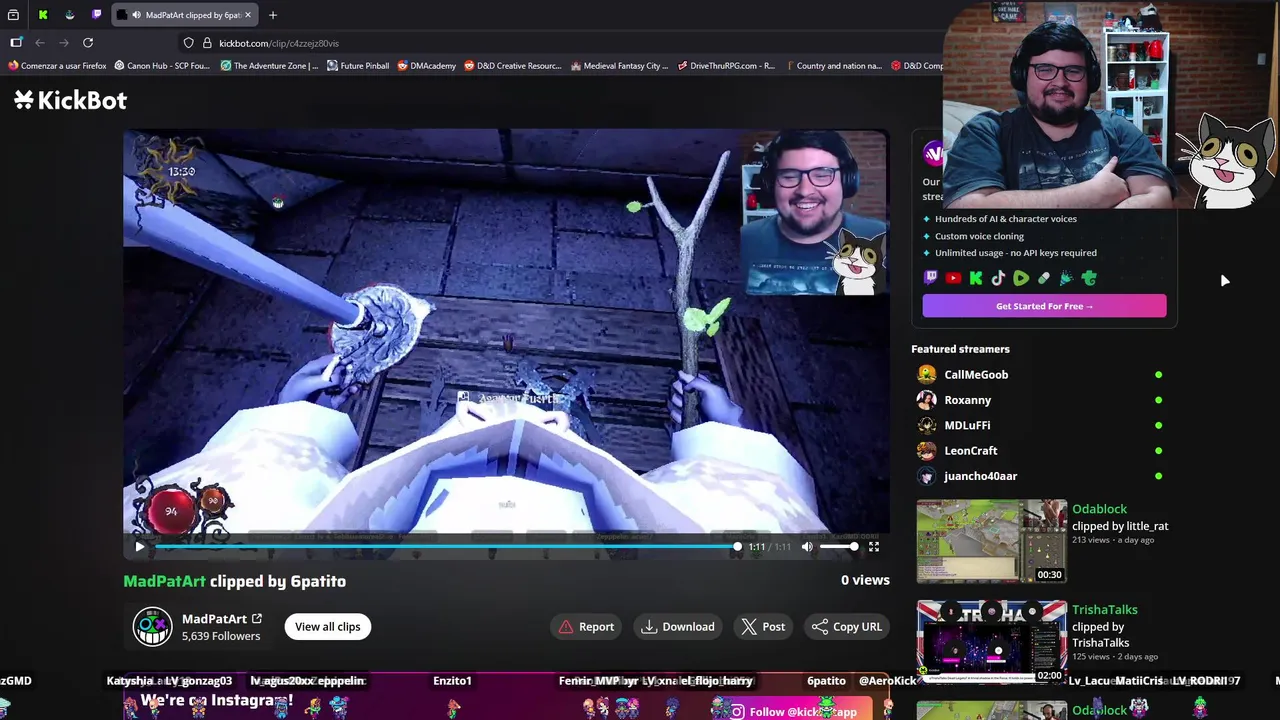Screen dimensions: 1280x720
Task: Click the green dinosaur platform icon
Action: click(1089, 279)
